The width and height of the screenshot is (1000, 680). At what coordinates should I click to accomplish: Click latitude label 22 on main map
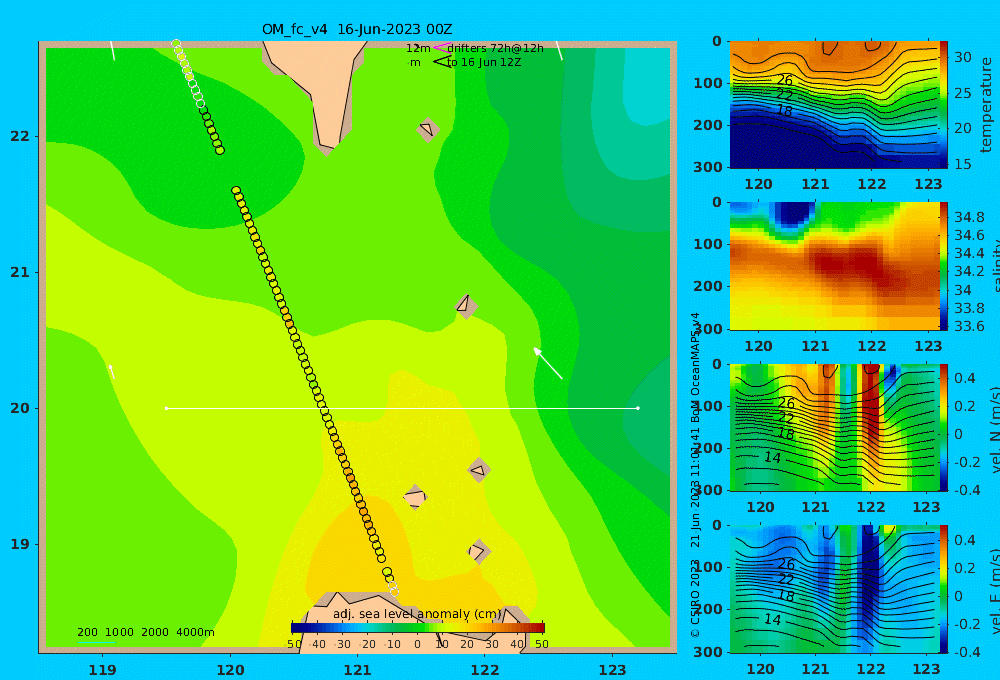pos(20,136)
